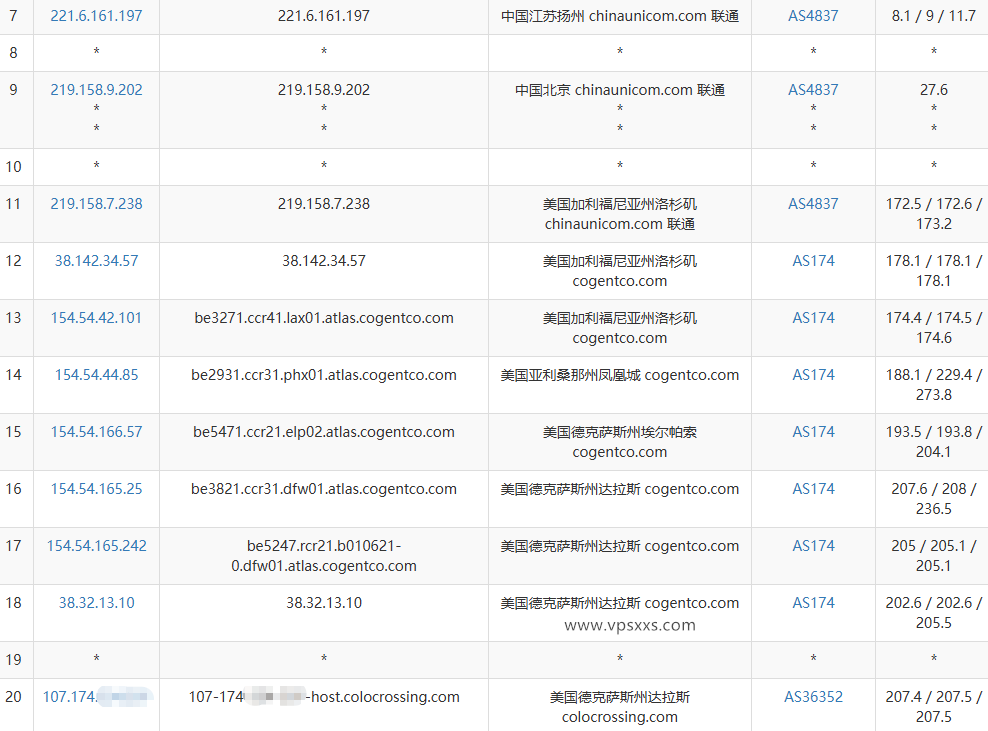Click AS174 link in hop 18 row
The image size is (988, 731).
click(x=813, y=603)
